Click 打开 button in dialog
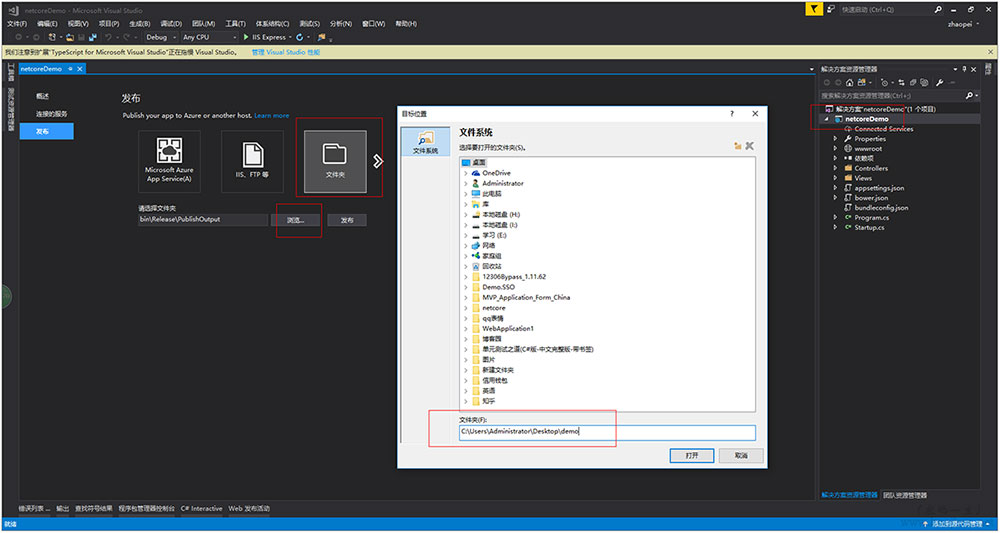Screen dimensions: 1000x533 pyautogui.click(x=691, y=456)
